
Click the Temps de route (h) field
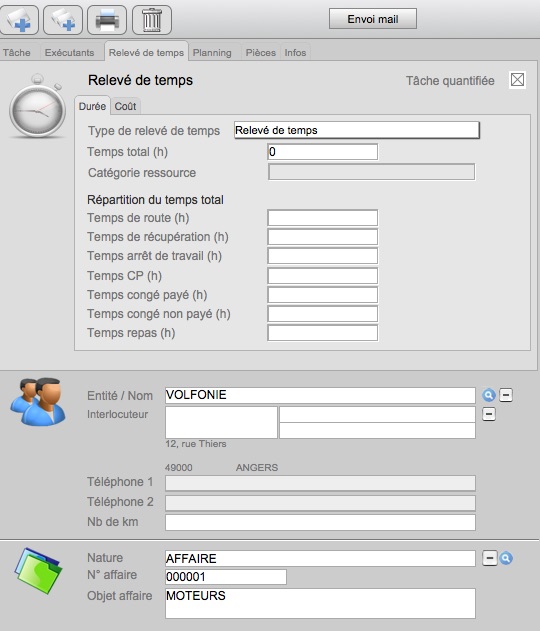coord(323,218)
